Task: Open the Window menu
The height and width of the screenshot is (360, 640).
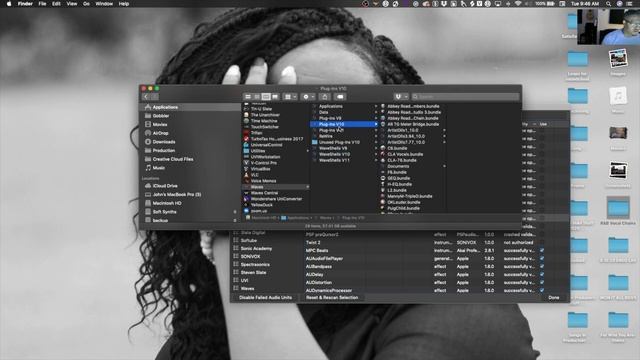Action: (x=104, y=4)
